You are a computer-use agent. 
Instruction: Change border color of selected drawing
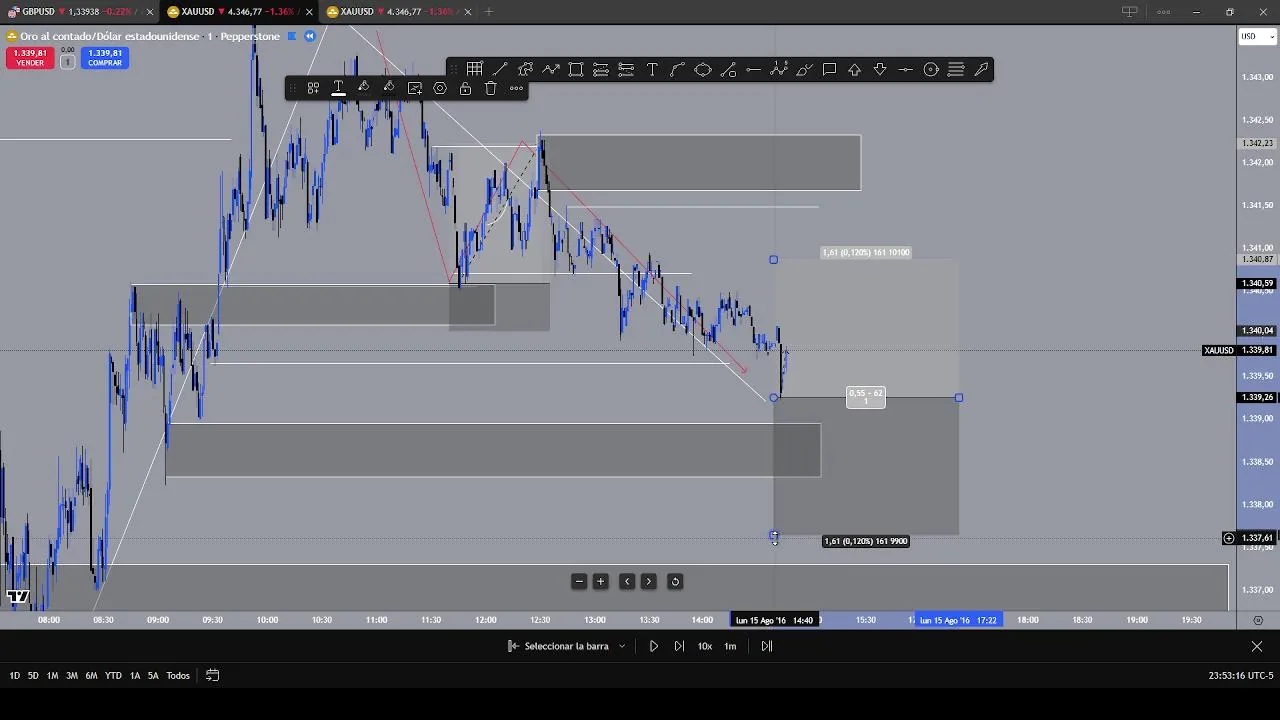(x=389, y=88)
